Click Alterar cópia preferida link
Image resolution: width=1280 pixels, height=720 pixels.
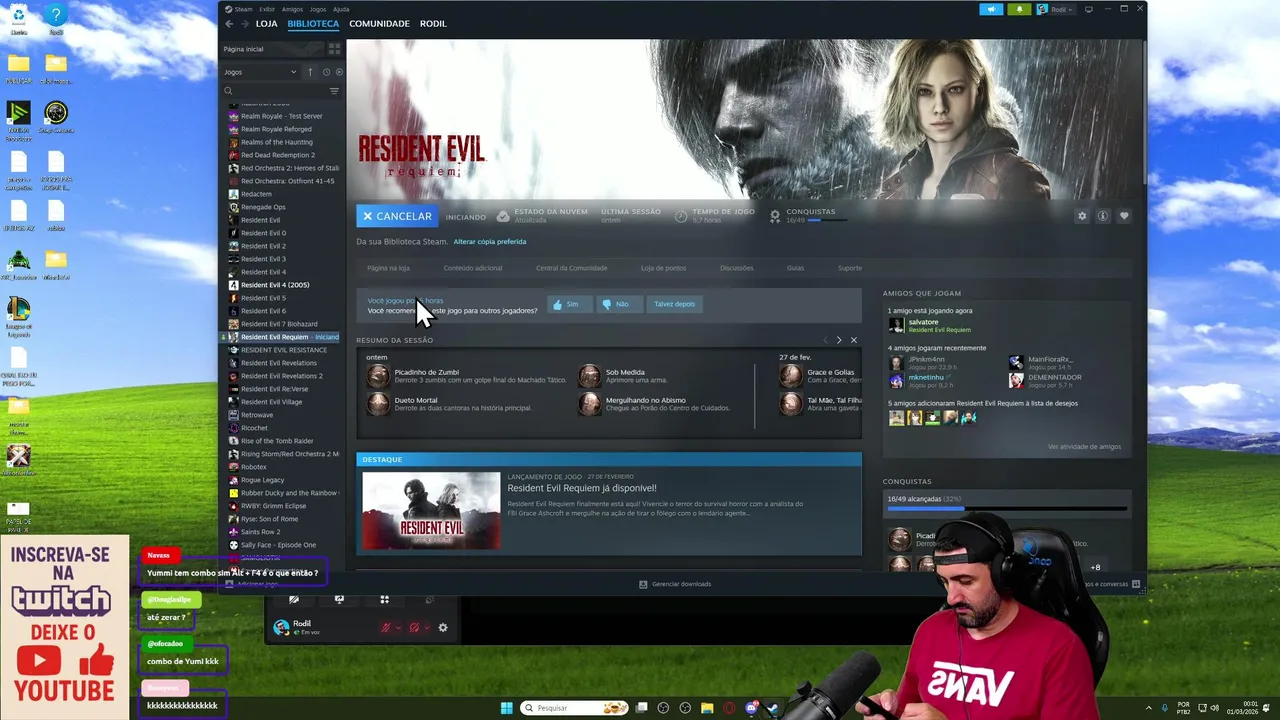click(489, 242)
